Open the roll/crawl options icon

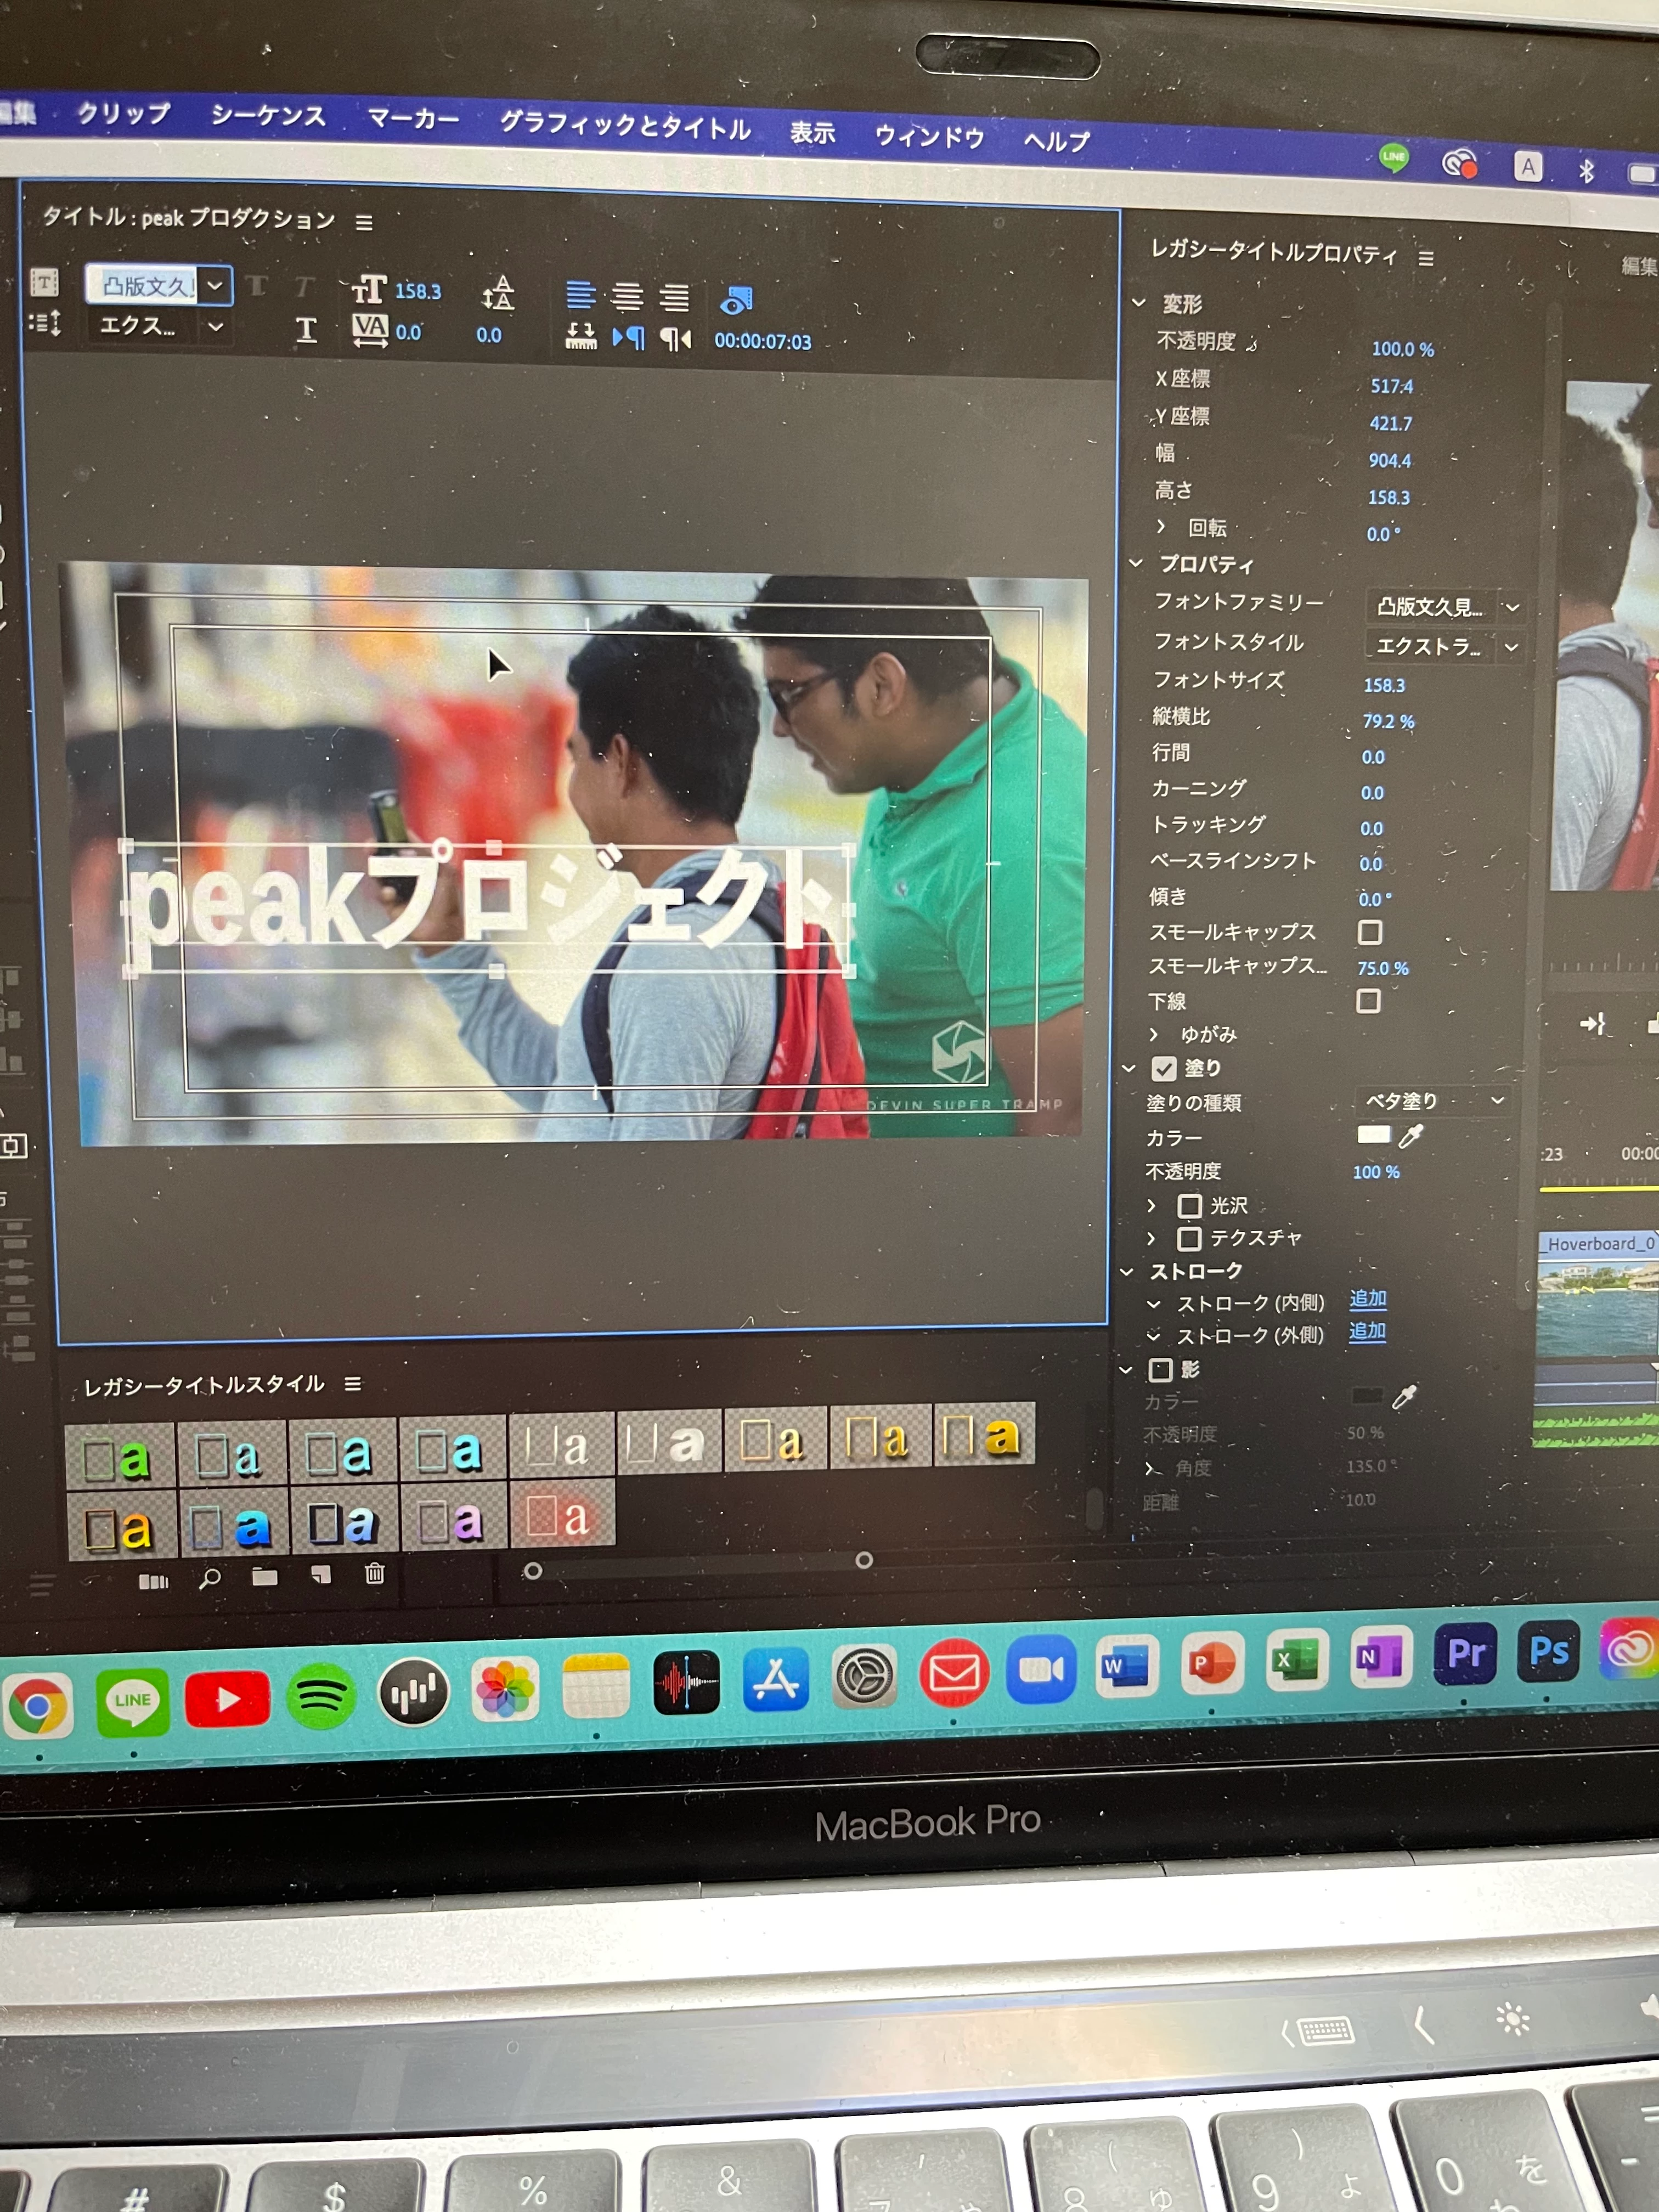coord(45,323)
